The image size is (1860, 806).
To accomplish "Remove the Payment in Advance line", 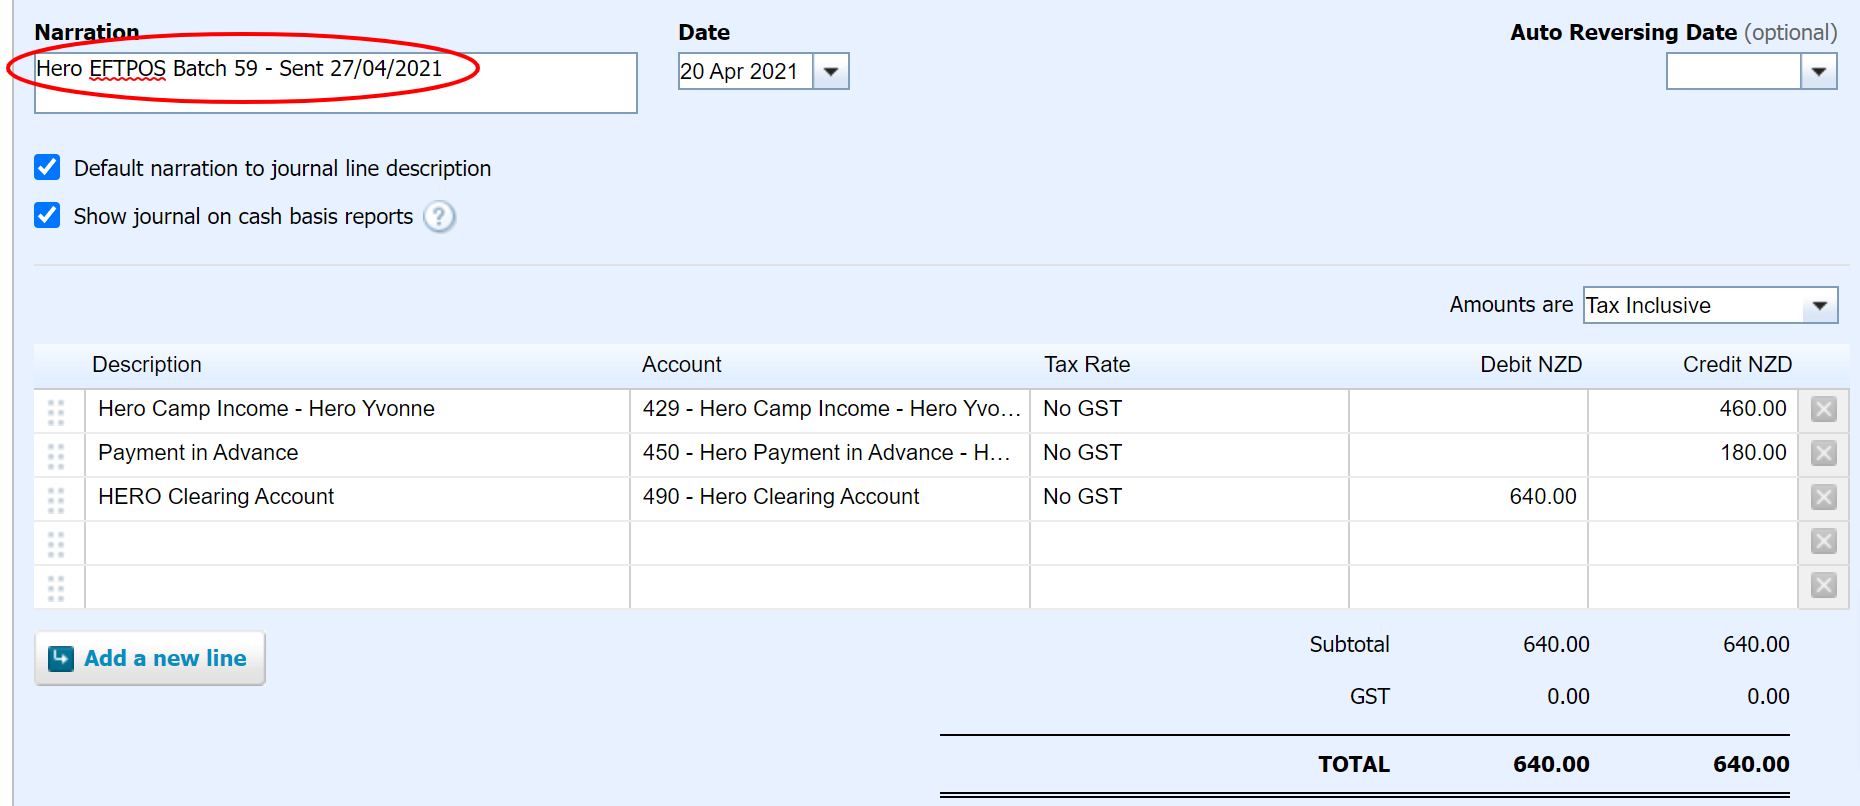I will [x=1823, y=453].
